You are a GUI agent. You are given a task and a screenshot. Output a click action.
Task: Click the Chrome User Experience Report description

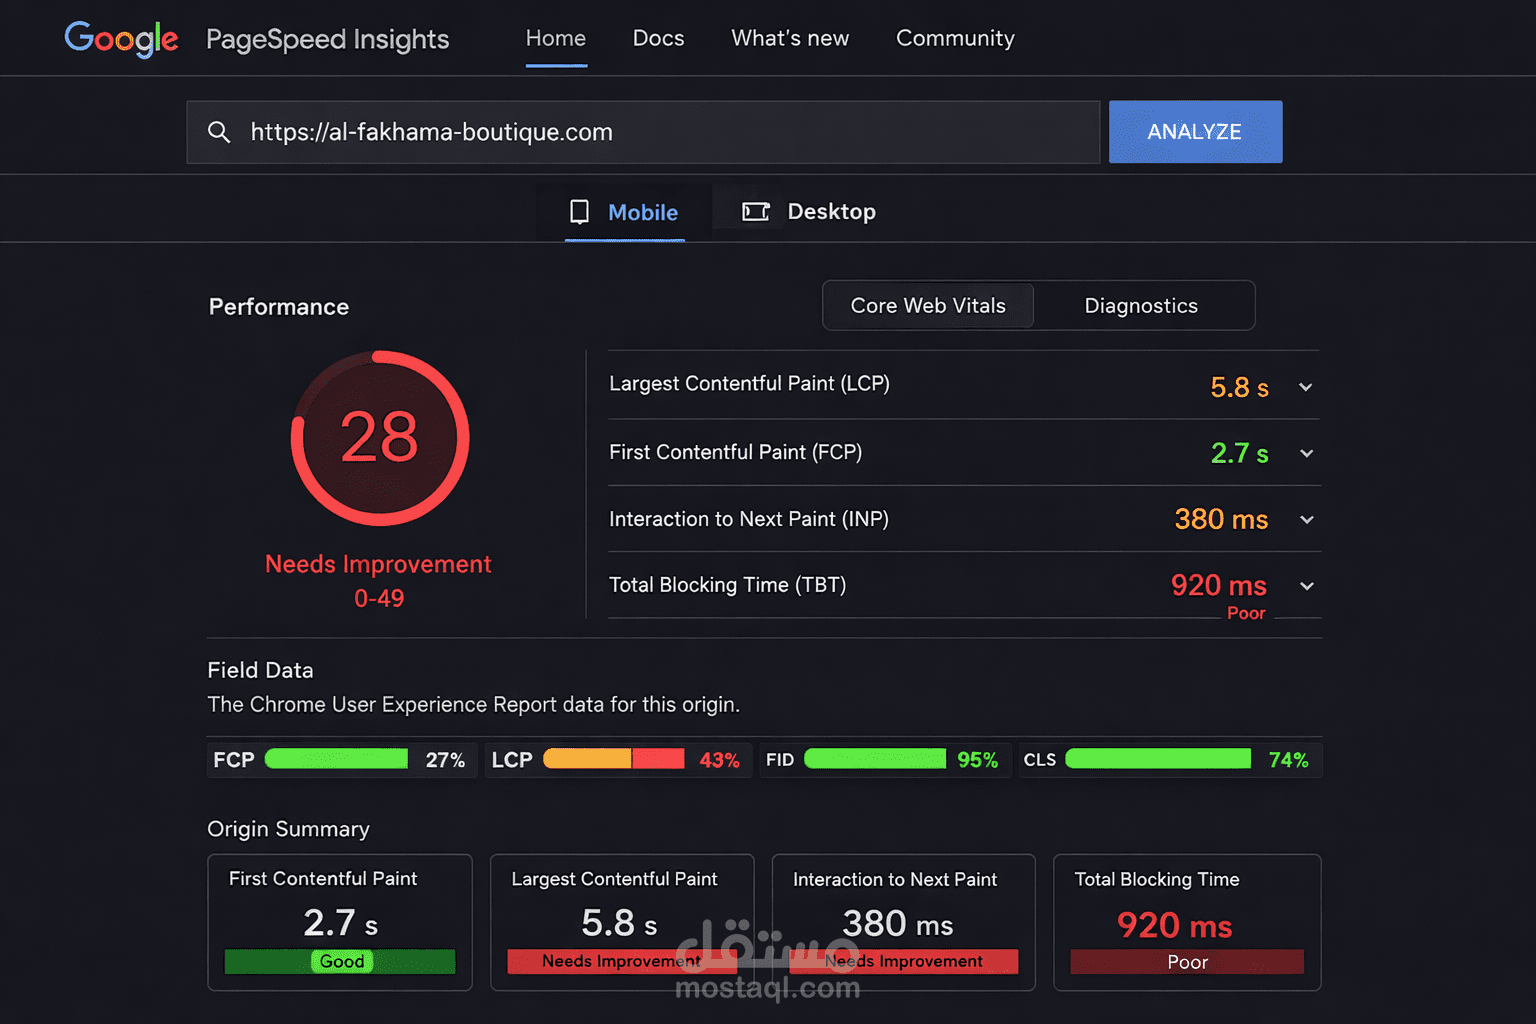(x=473, y=705)
